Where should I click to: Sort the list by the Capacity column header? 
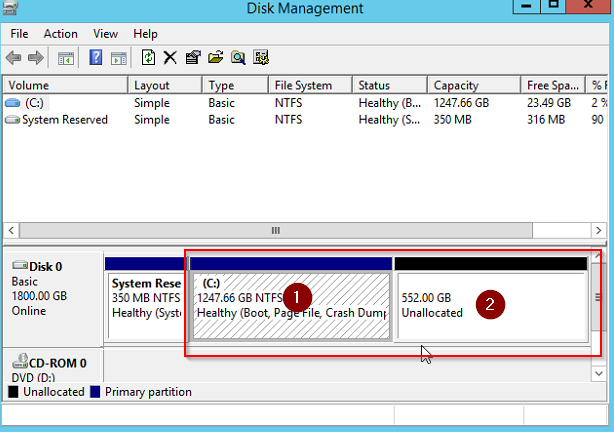click(x=456, y=85)
